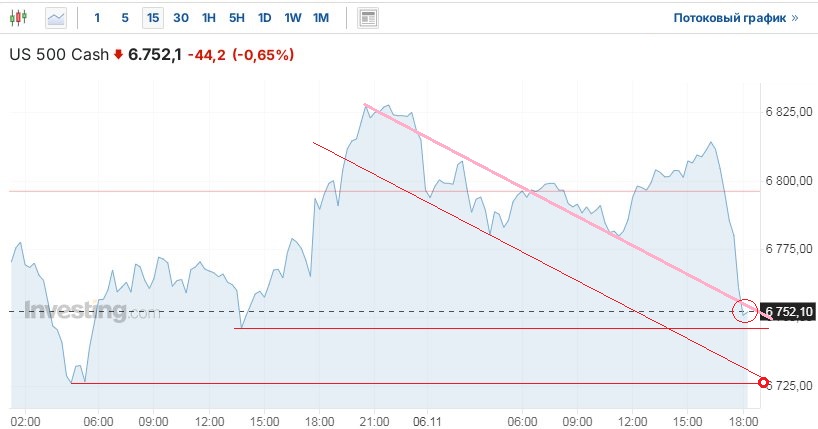Click the US 500 Cash instrument title

[59, 55]
